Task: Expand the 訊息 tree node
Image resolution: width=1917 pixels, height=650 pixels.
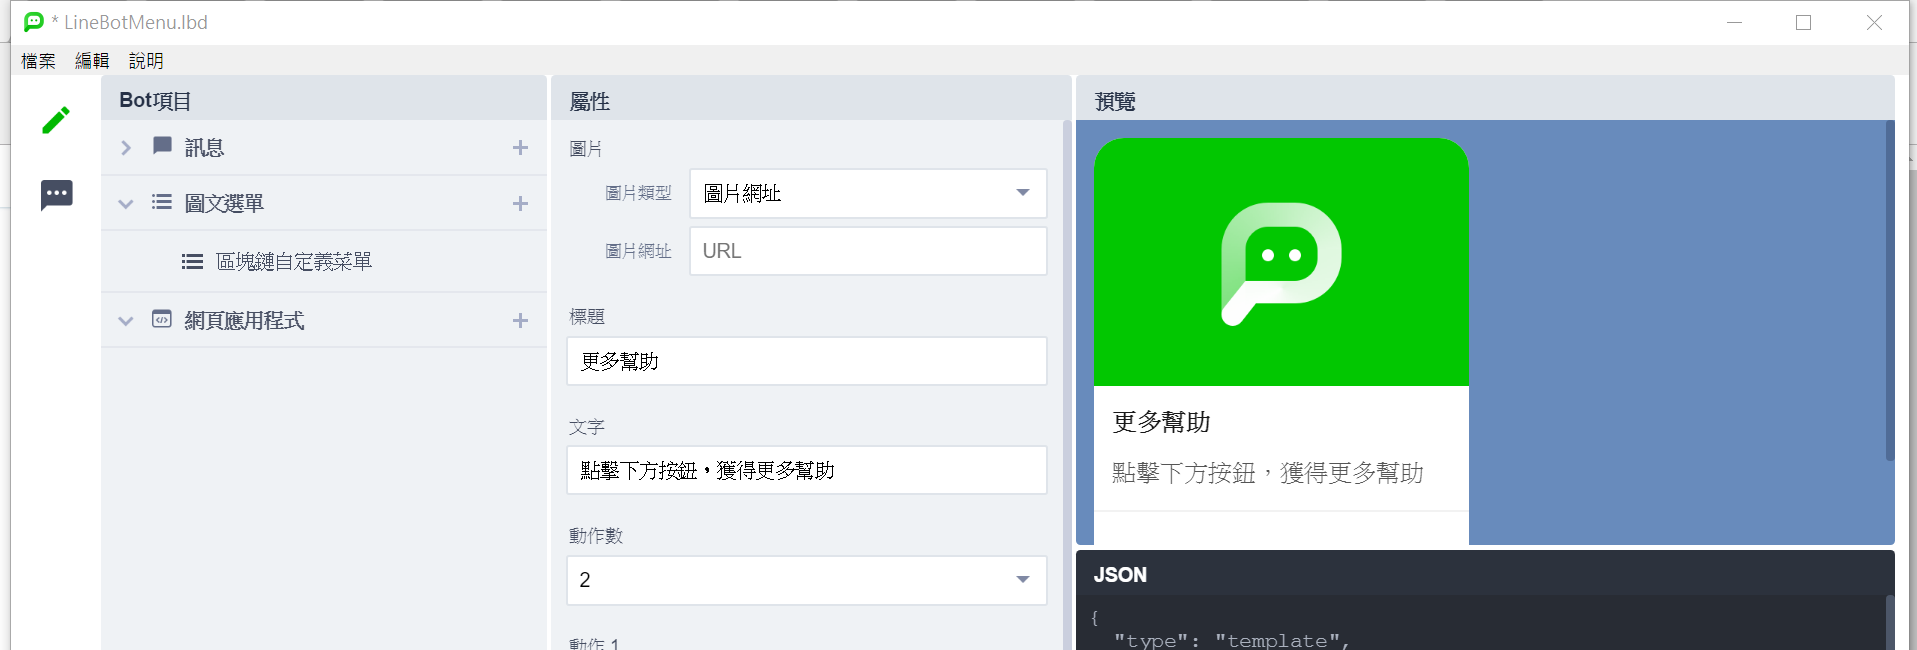Action: pyautogui.click(x=126, y=148)
